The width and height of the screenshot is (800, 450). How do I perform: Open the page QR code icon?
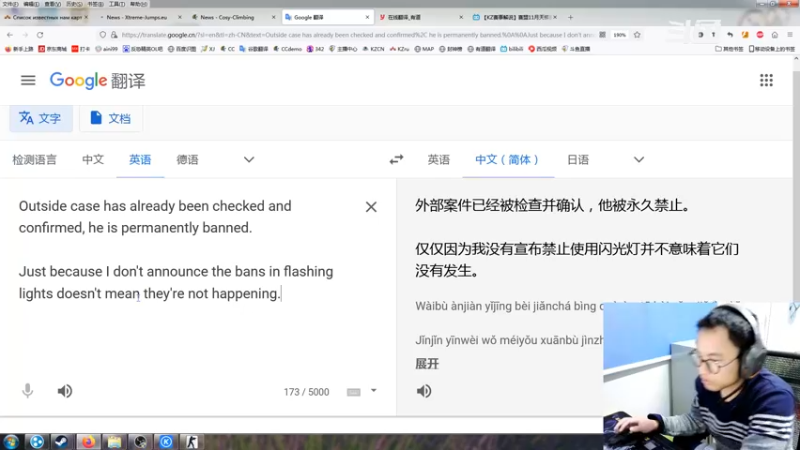tap(603, 35)
